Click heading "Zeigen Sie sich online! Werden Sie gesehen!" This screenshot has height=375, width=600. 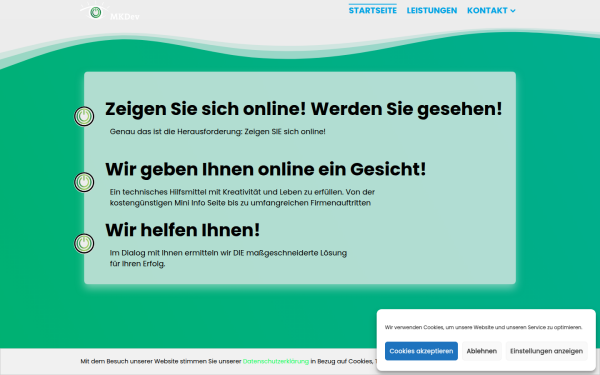[x=303, y=109]
